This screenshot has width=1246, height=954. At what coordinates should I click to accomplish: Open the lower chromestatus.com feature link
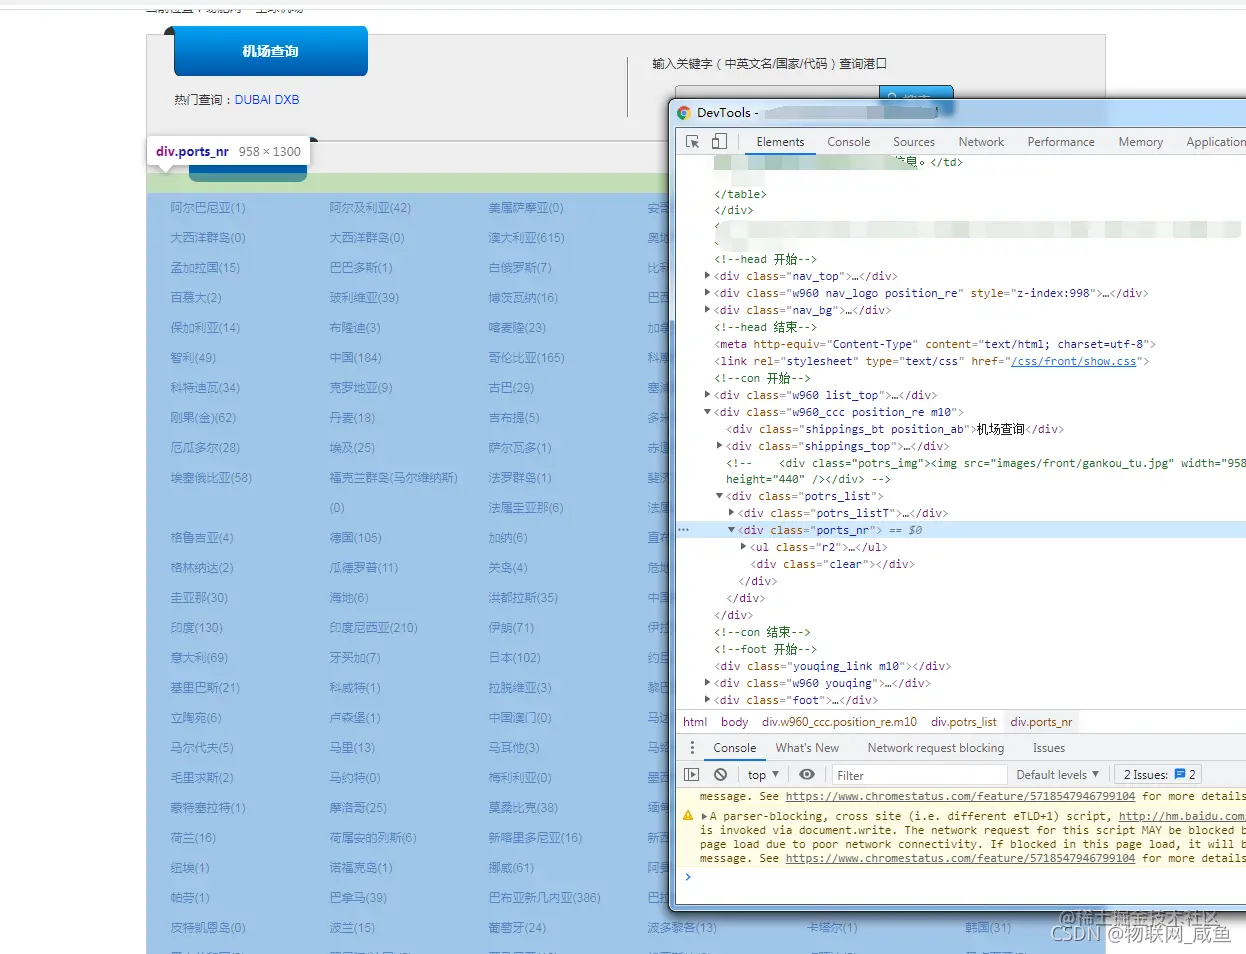click(960, 858)
